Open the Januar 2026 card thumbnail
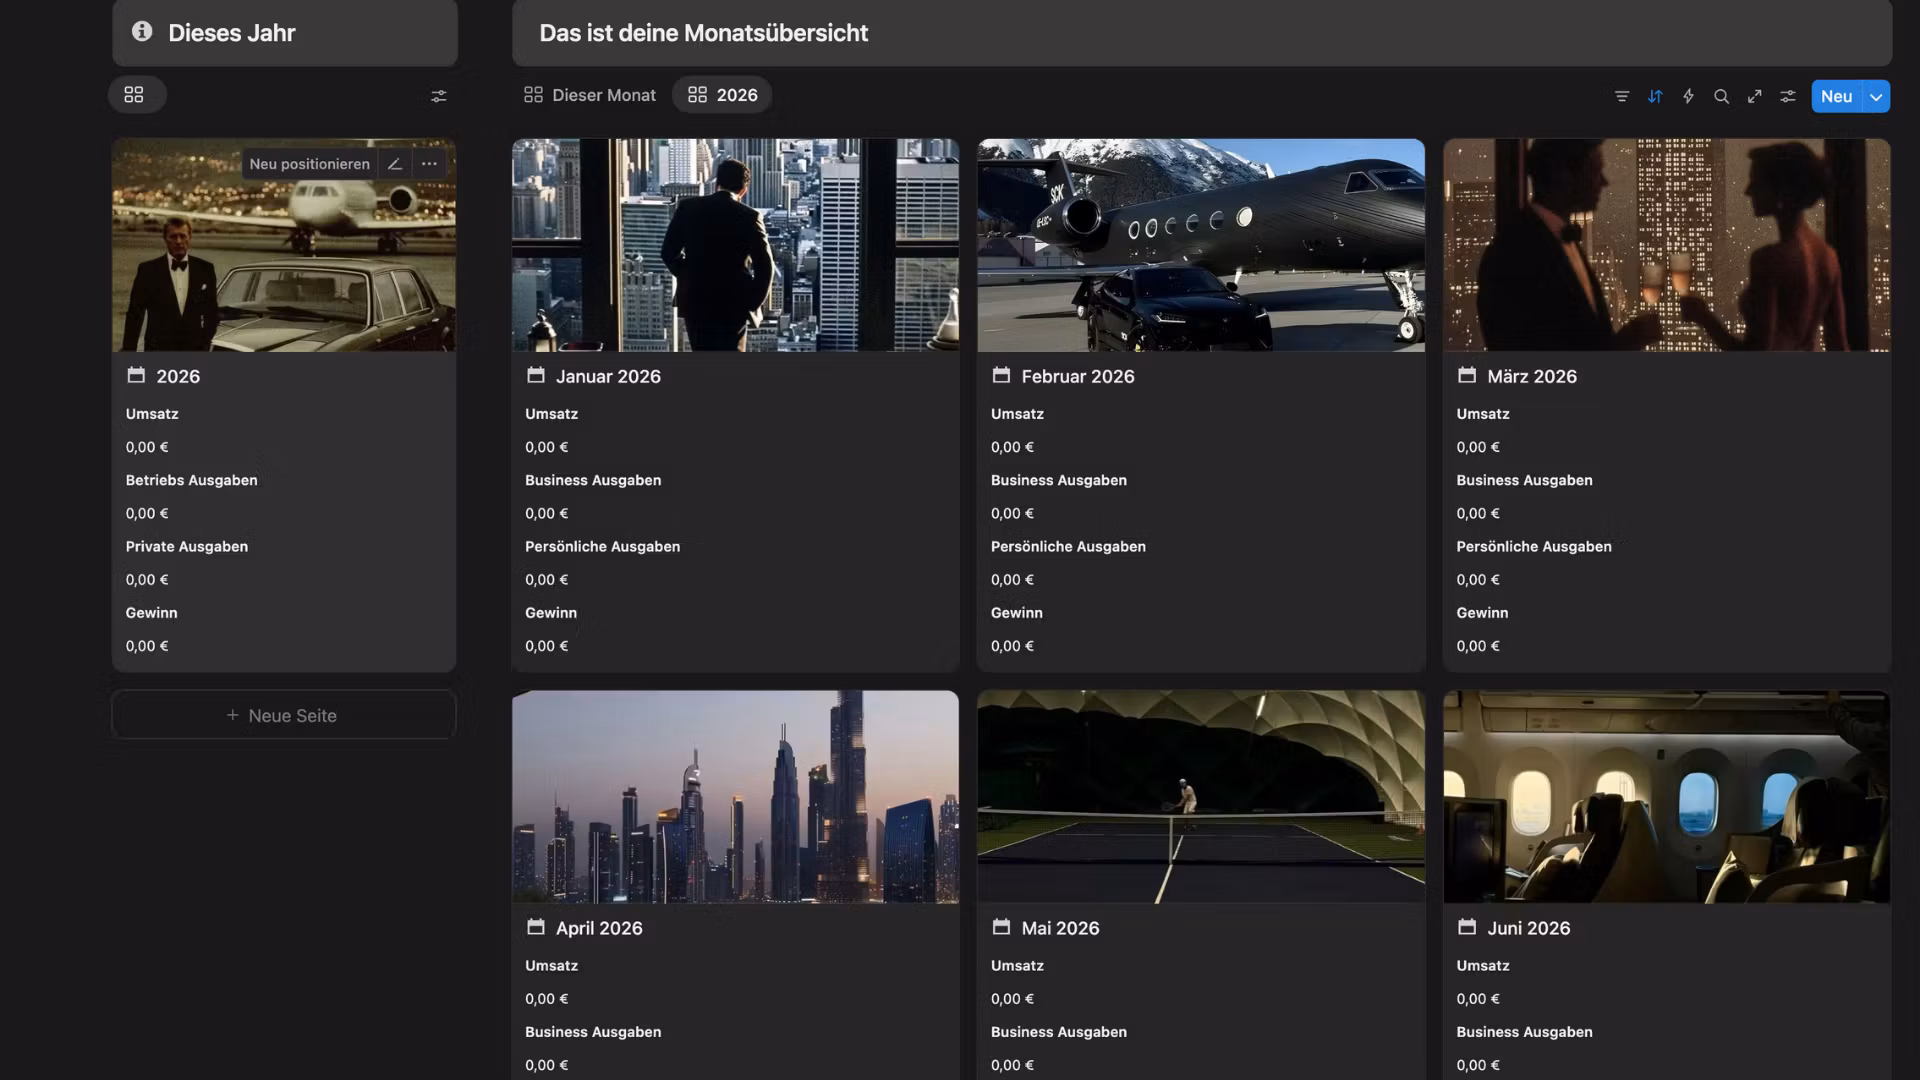1920x1080 pixels. [x=735, y=245]
